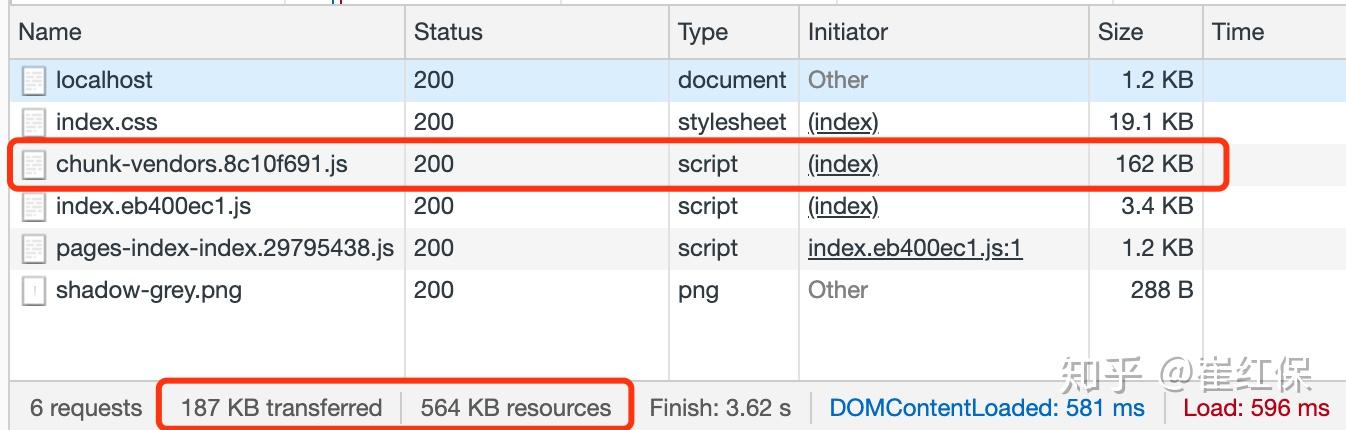Image resolution: width=1346 pixels, height=430 pixels.
Task: Click the shadow-grey.png file icon
Action: [34, 291]
